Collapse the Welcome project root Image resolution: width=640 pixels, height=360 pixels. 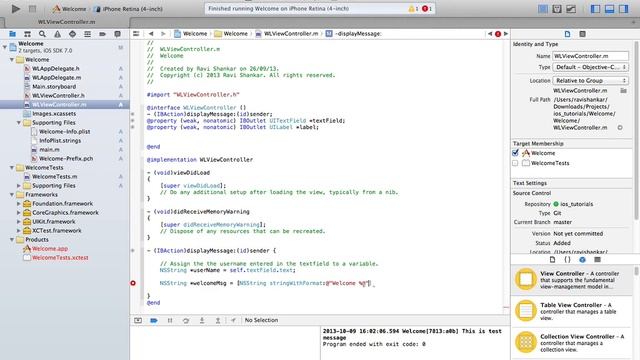(x=5, y=47)
